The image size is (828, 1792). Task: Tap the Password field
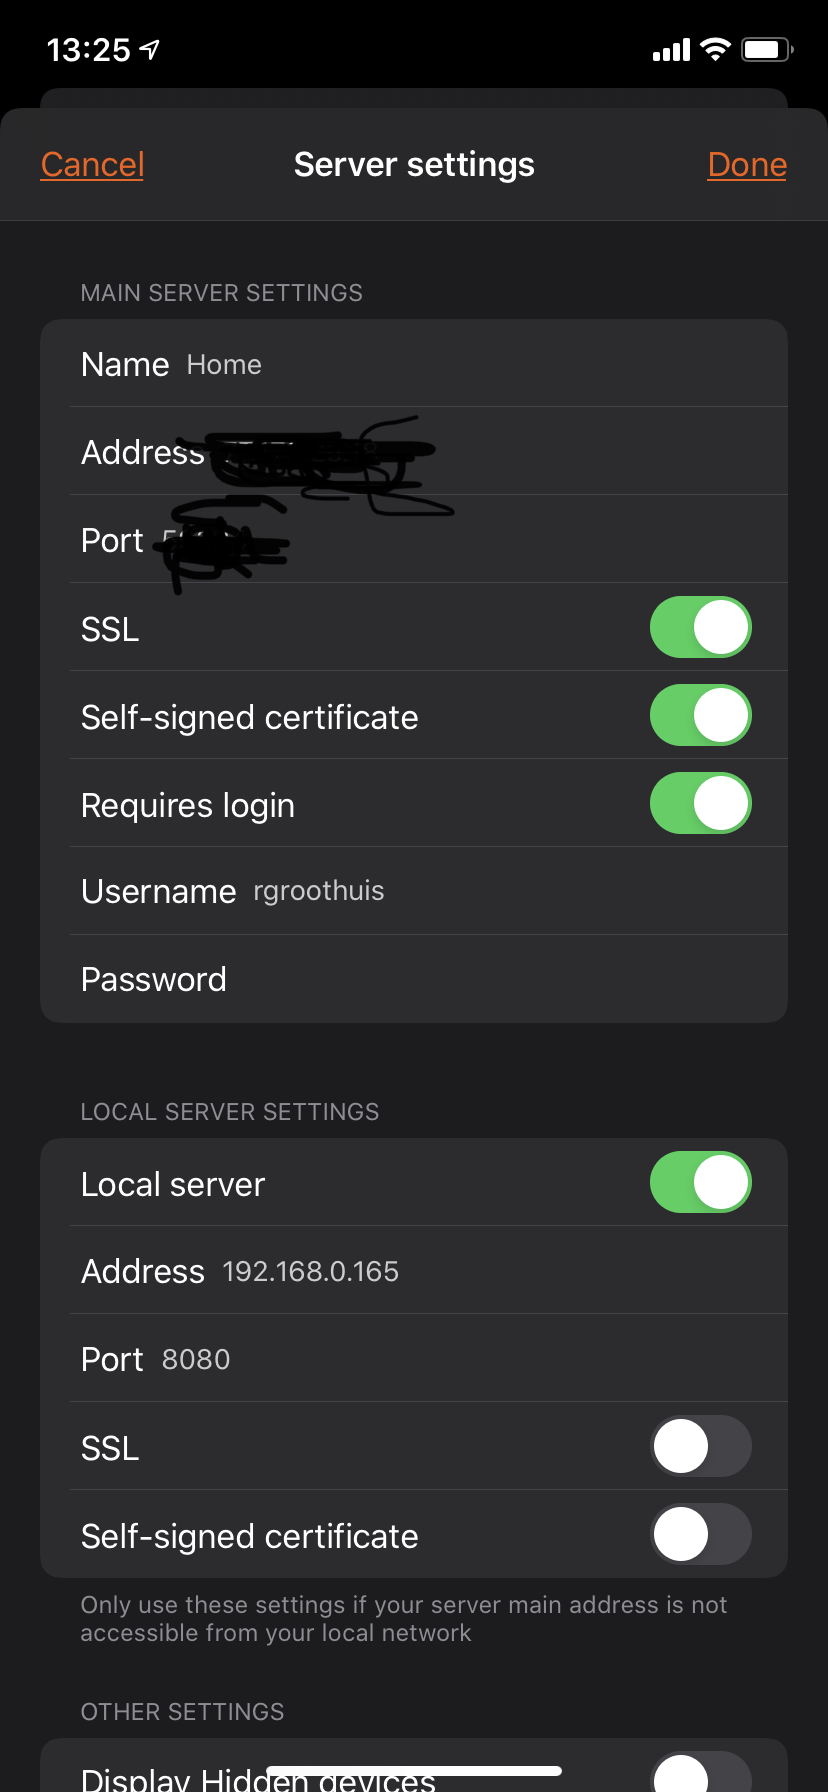point(414,980)
